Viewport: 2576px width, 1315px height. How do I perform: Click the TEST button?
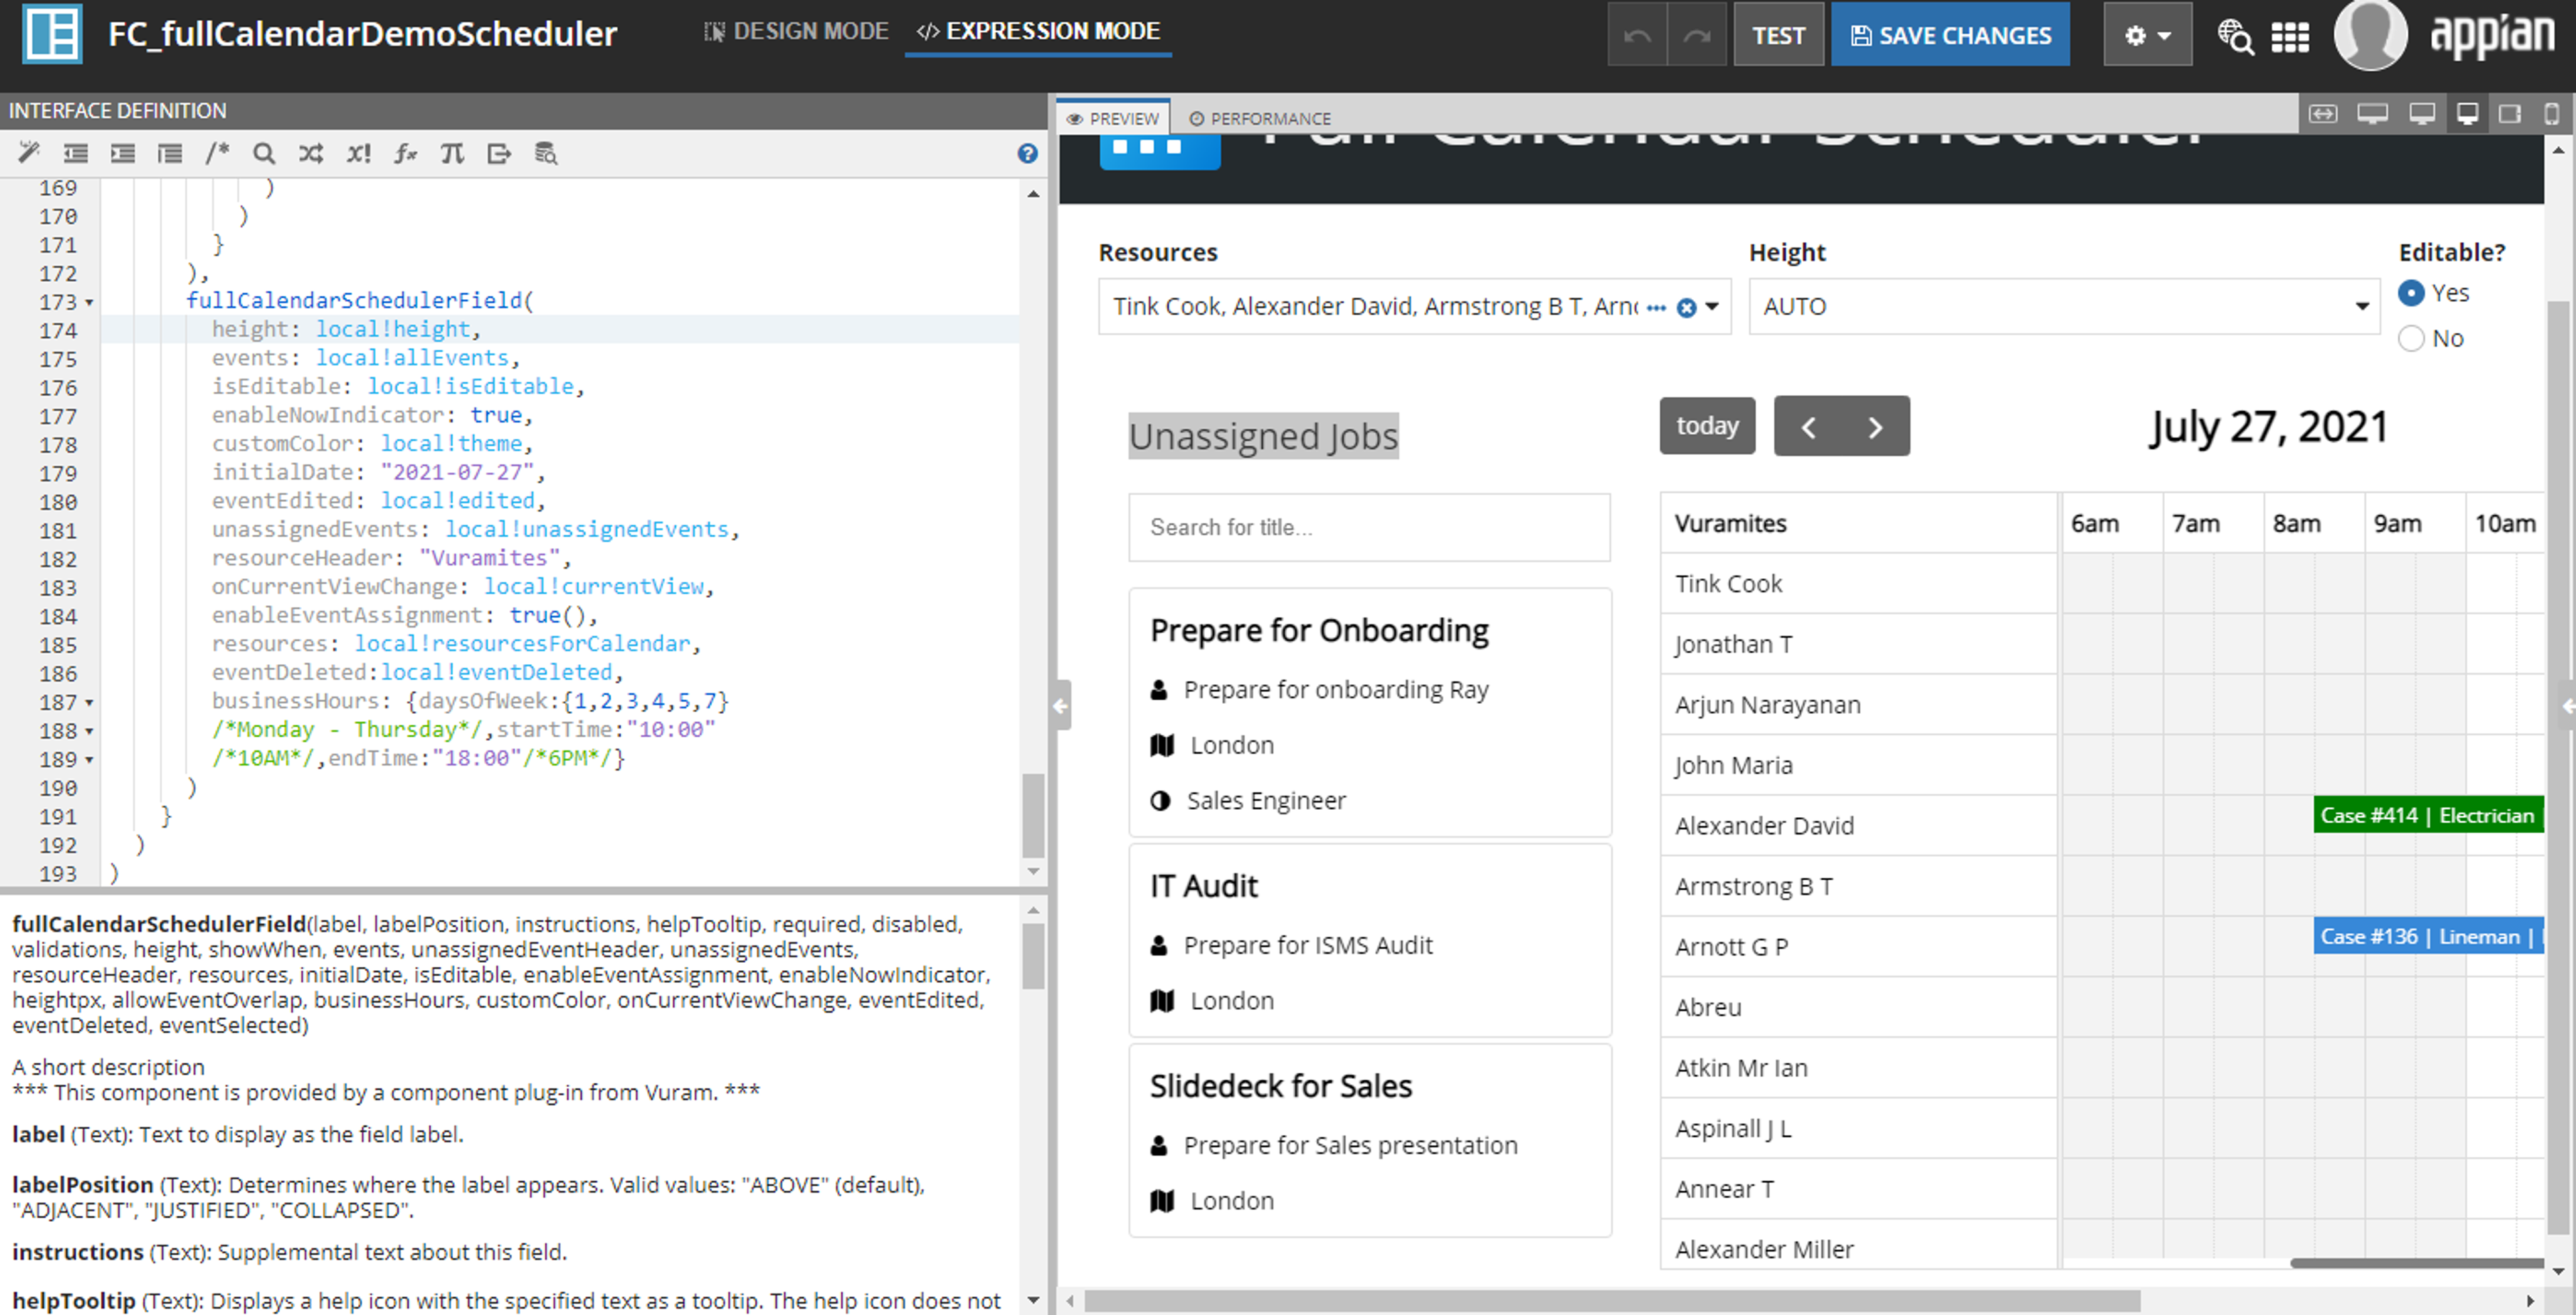(x=1778, y=35)
